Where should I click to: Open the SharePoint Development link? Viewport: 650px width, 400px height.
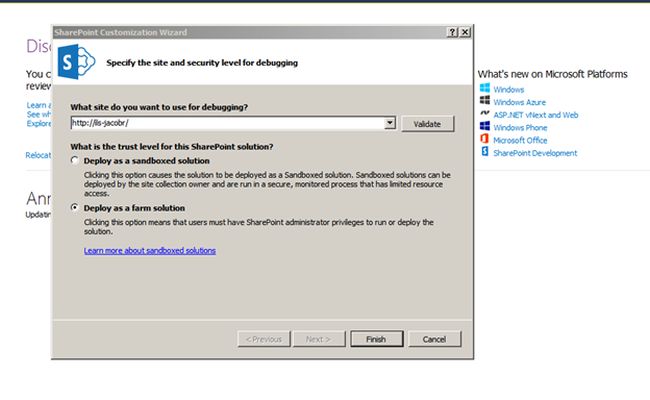pyautogui.click(x=535, y=153)
